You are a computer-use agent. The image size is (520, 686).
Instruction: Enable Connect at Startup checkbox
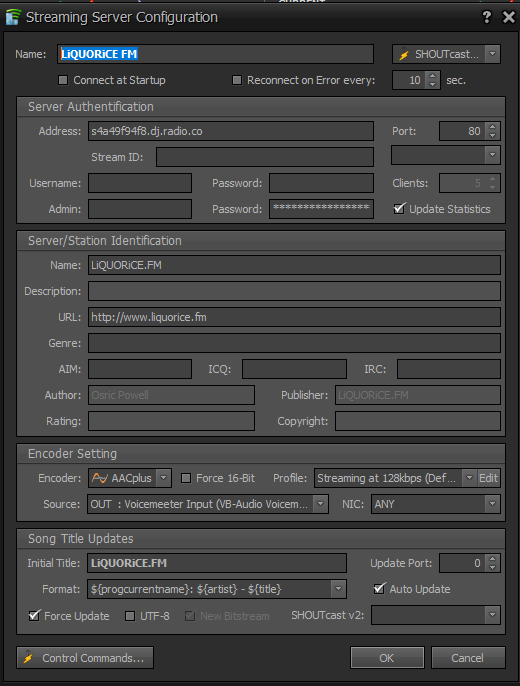point(63,80)
